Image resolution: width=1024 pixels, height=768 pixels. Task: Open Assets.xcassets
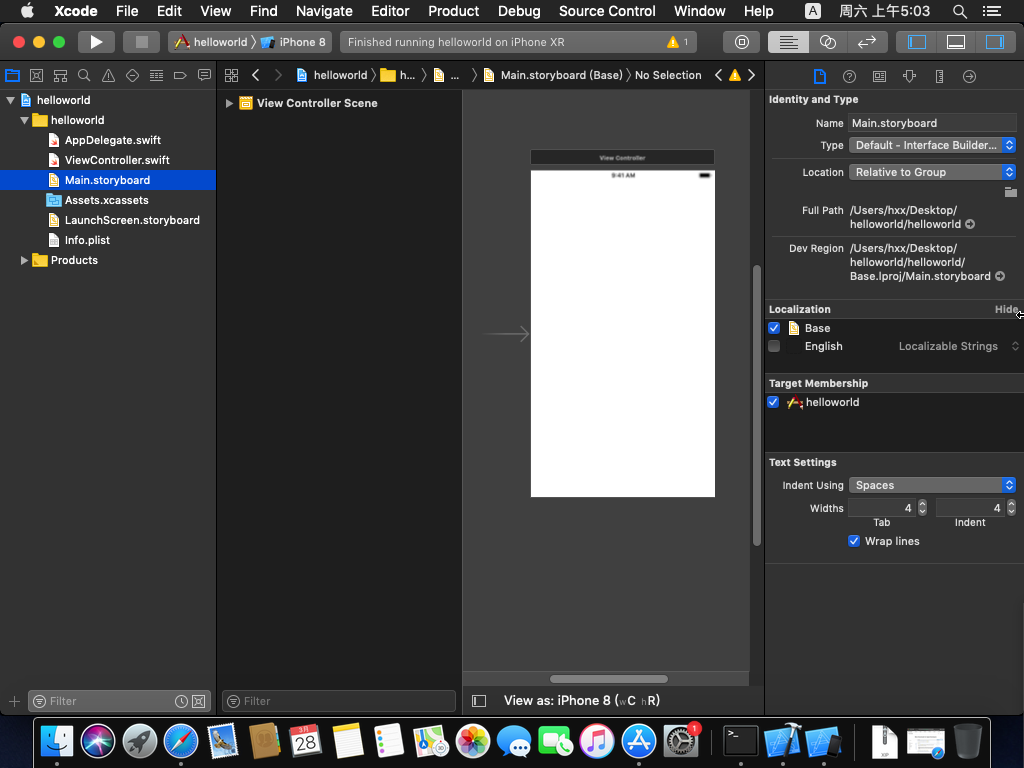coord(106,200)
